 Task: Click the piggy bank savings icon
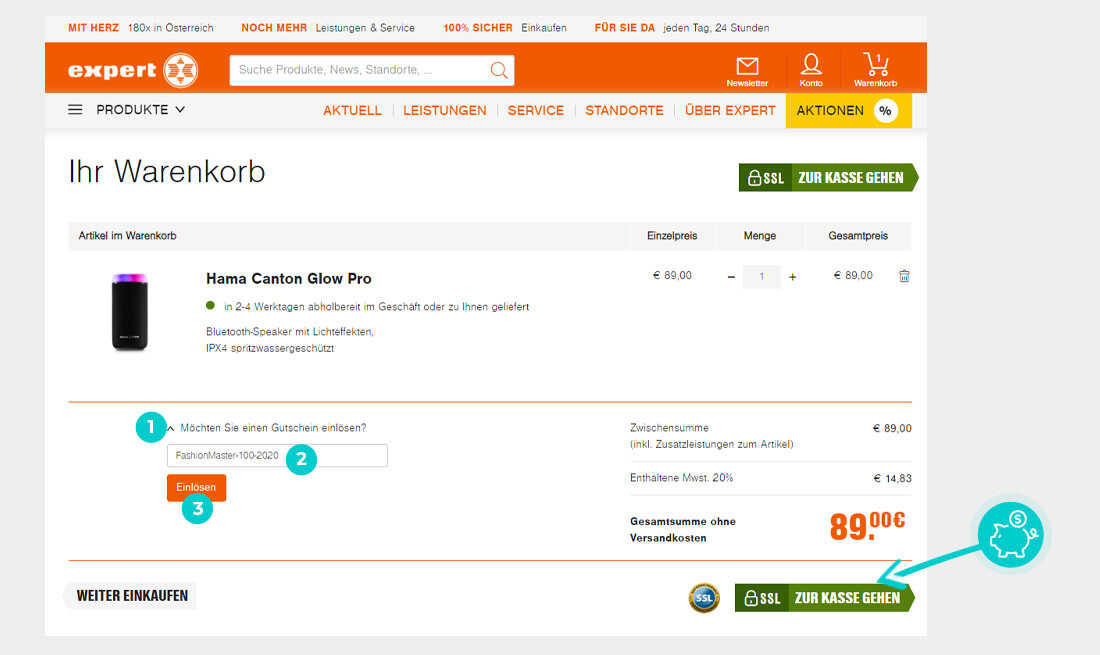[x=1011, y=535]
